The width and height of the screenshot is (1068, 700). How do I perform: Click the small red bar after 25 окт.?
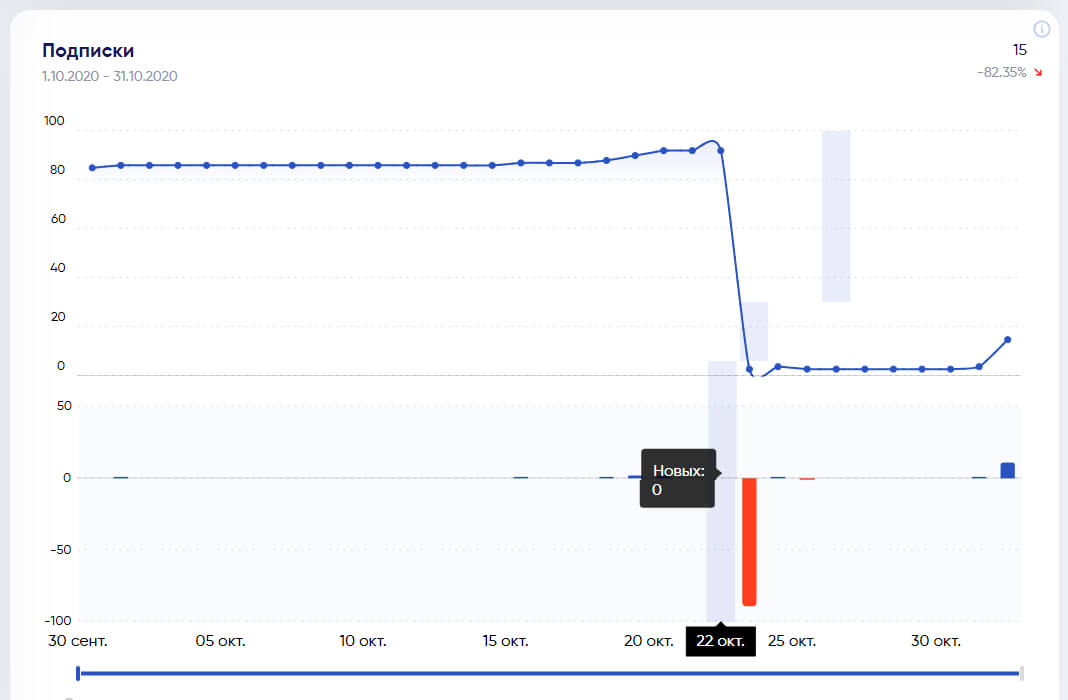807,479
